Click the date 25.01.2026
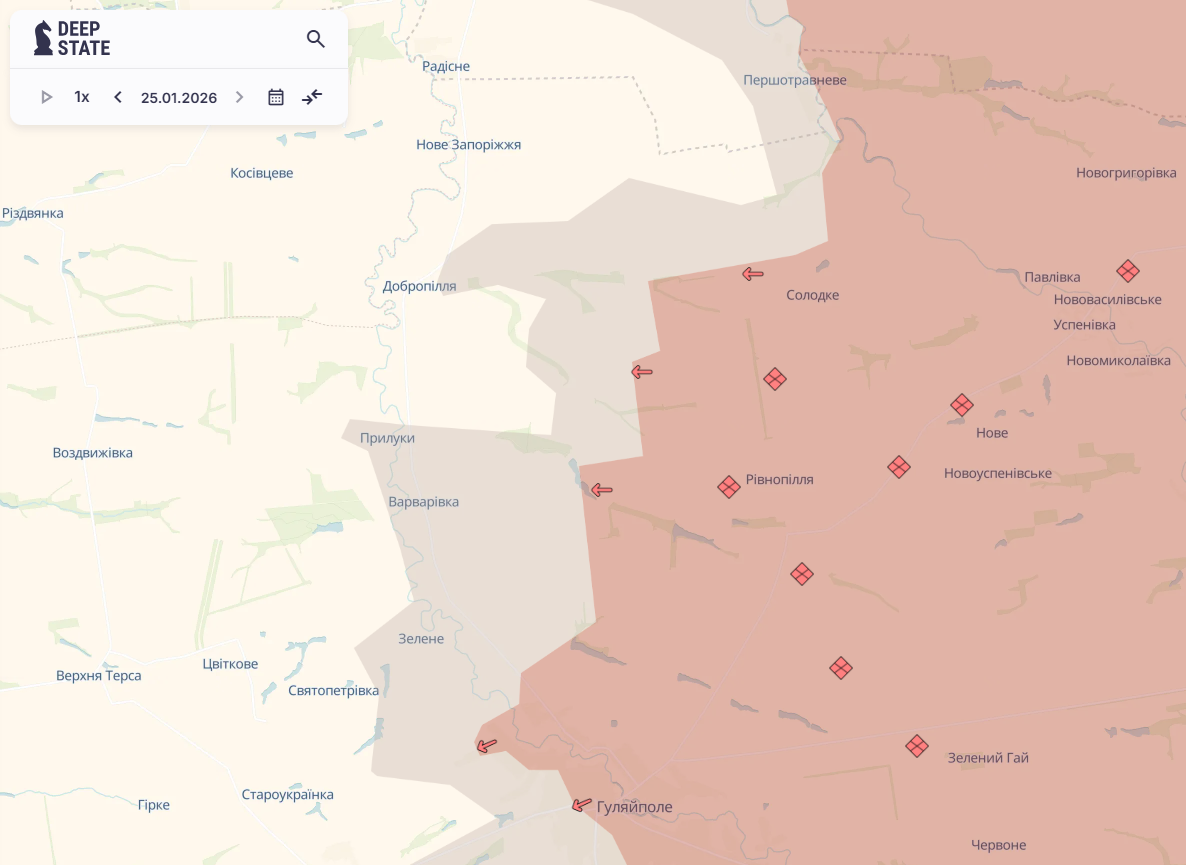This screenshot has width=1186, height=865. click(x=179, y=98)
